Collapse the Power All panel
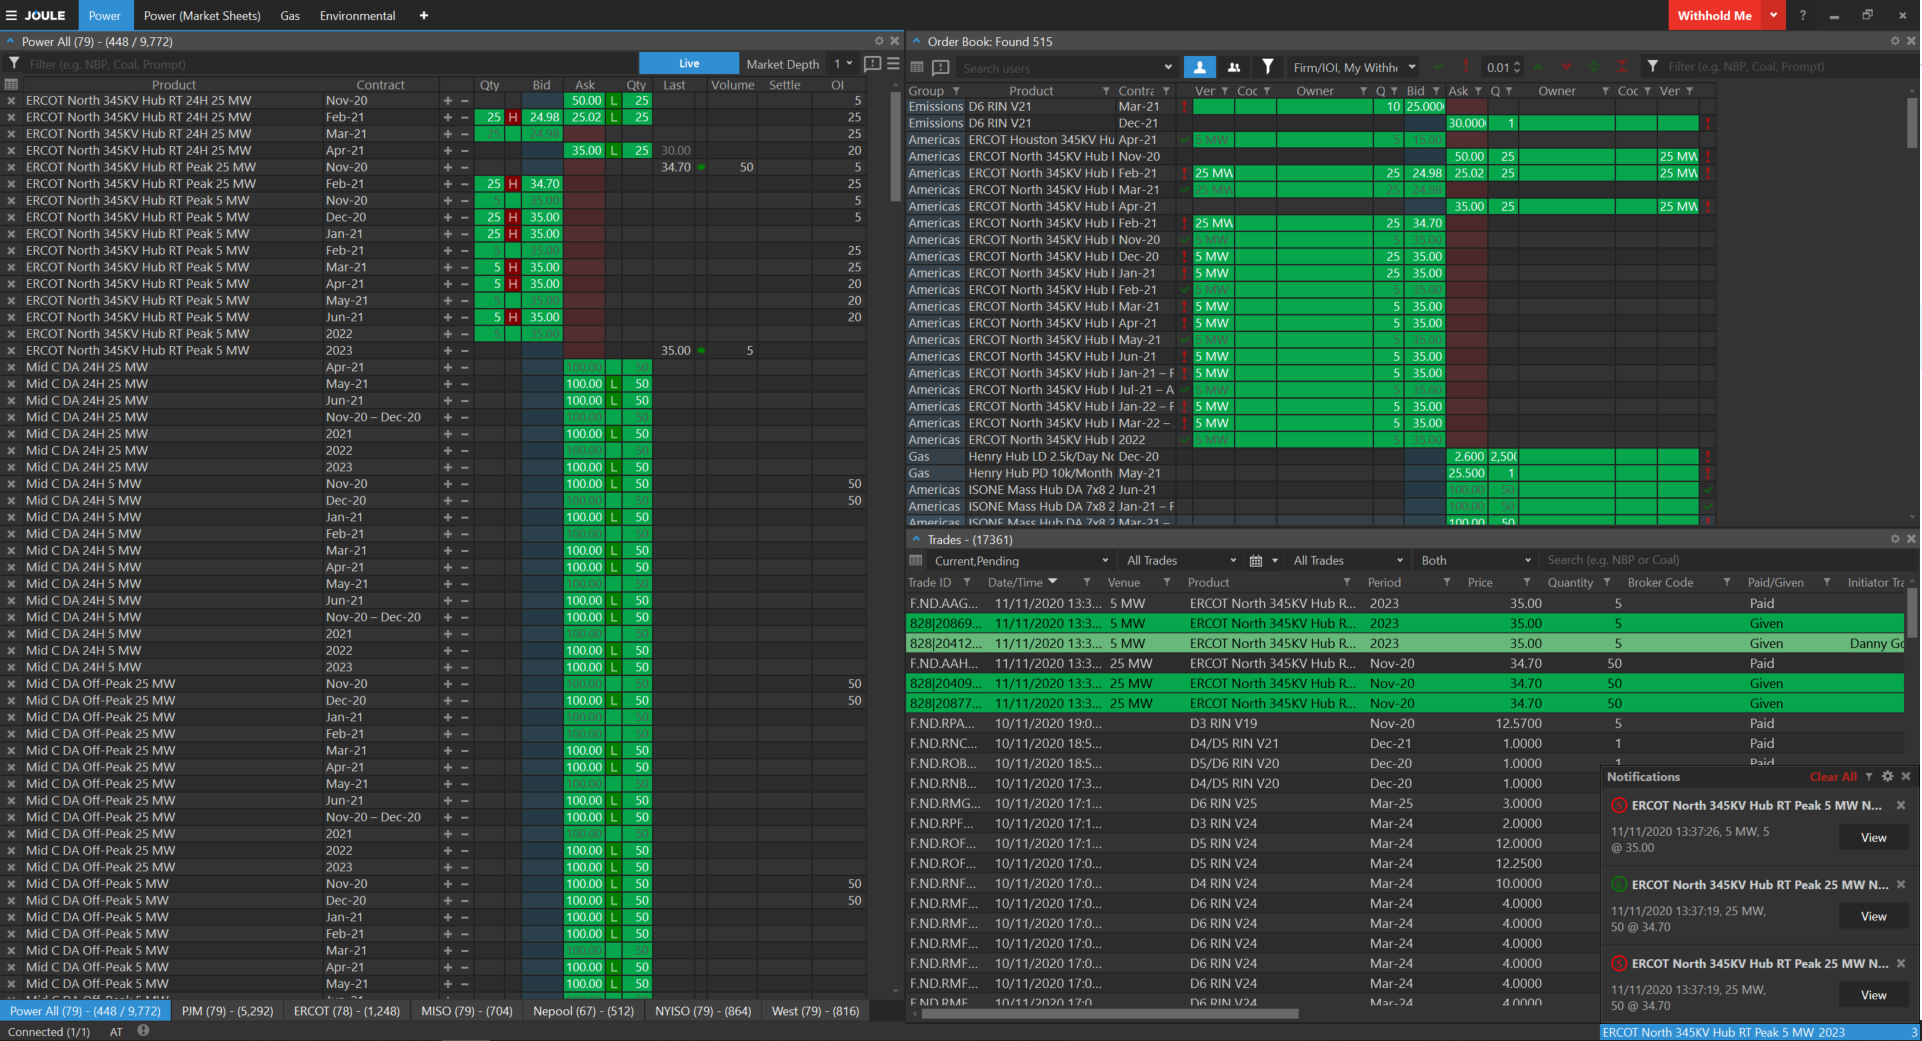The image size is (1922, 1041). click(10, 41)
